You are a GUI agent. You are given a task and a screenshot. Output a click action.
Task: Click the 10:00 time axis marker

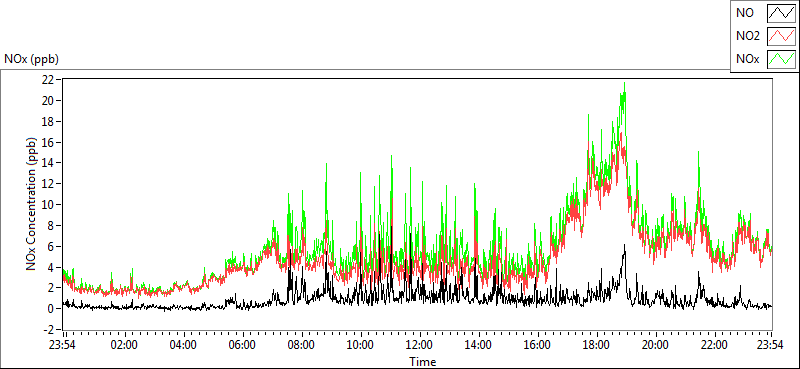pos(361,344)
